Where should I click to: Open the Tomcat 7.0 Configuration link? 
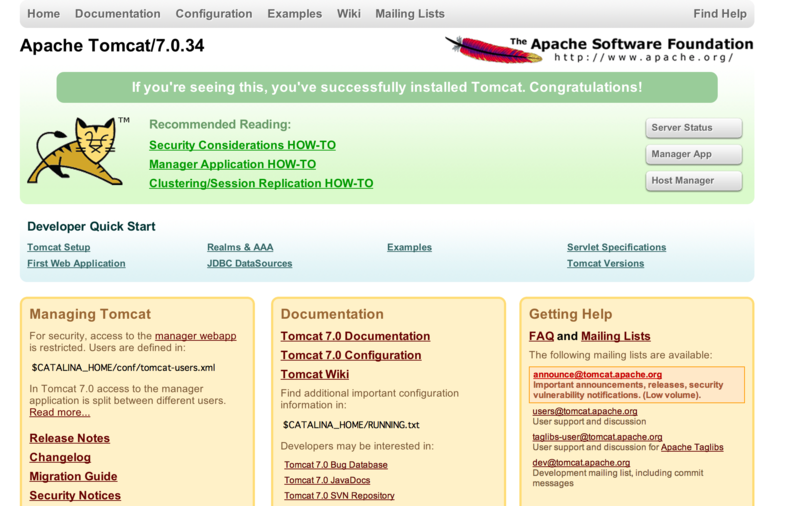pyautogui.click(x=351, y=356)
